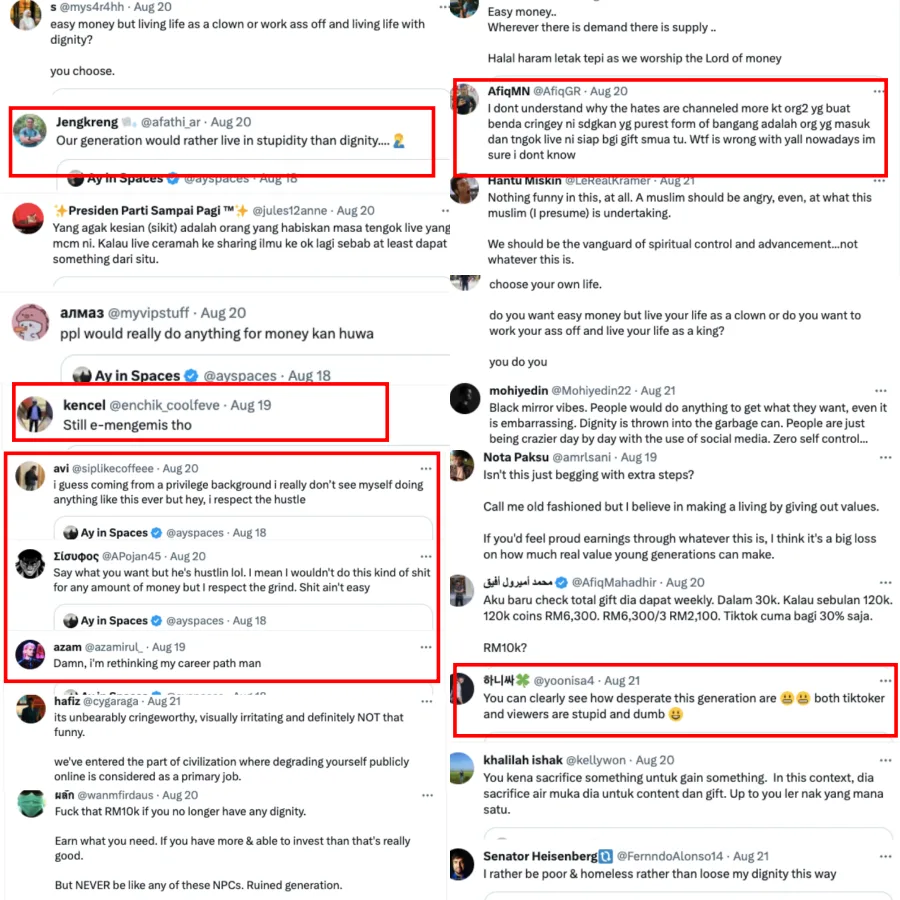Screen dimensions: 900x900
Task: Open more options on avi's tweet
Action: [426, 469]
